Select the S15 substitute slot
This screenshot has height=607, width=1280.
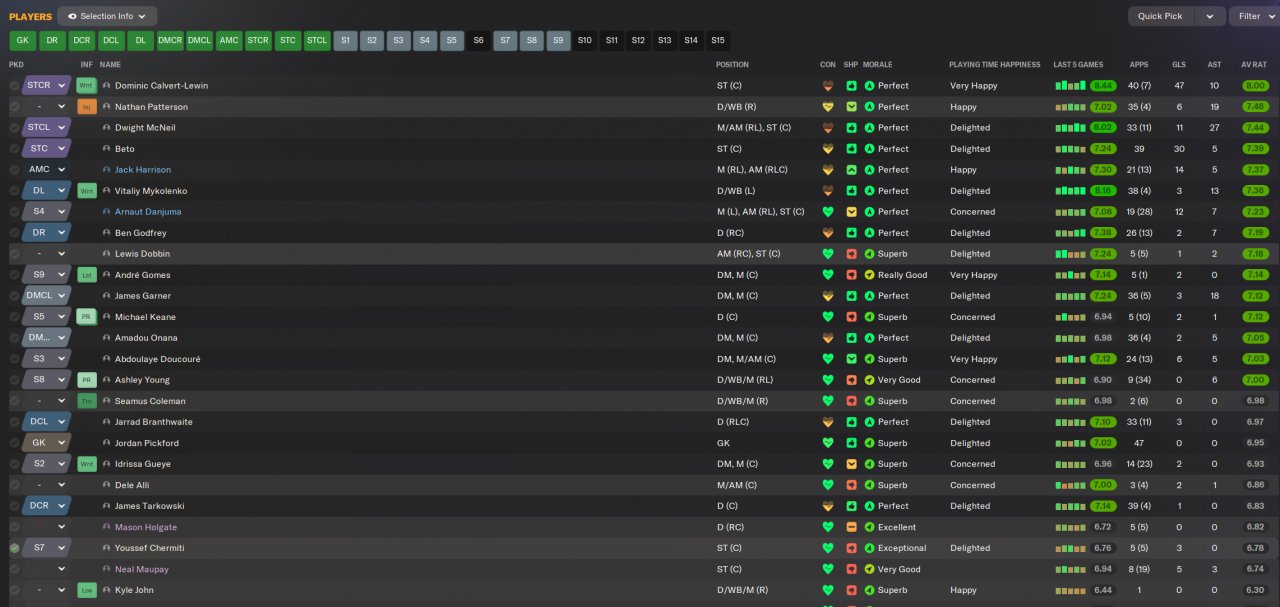click(717, 41)
